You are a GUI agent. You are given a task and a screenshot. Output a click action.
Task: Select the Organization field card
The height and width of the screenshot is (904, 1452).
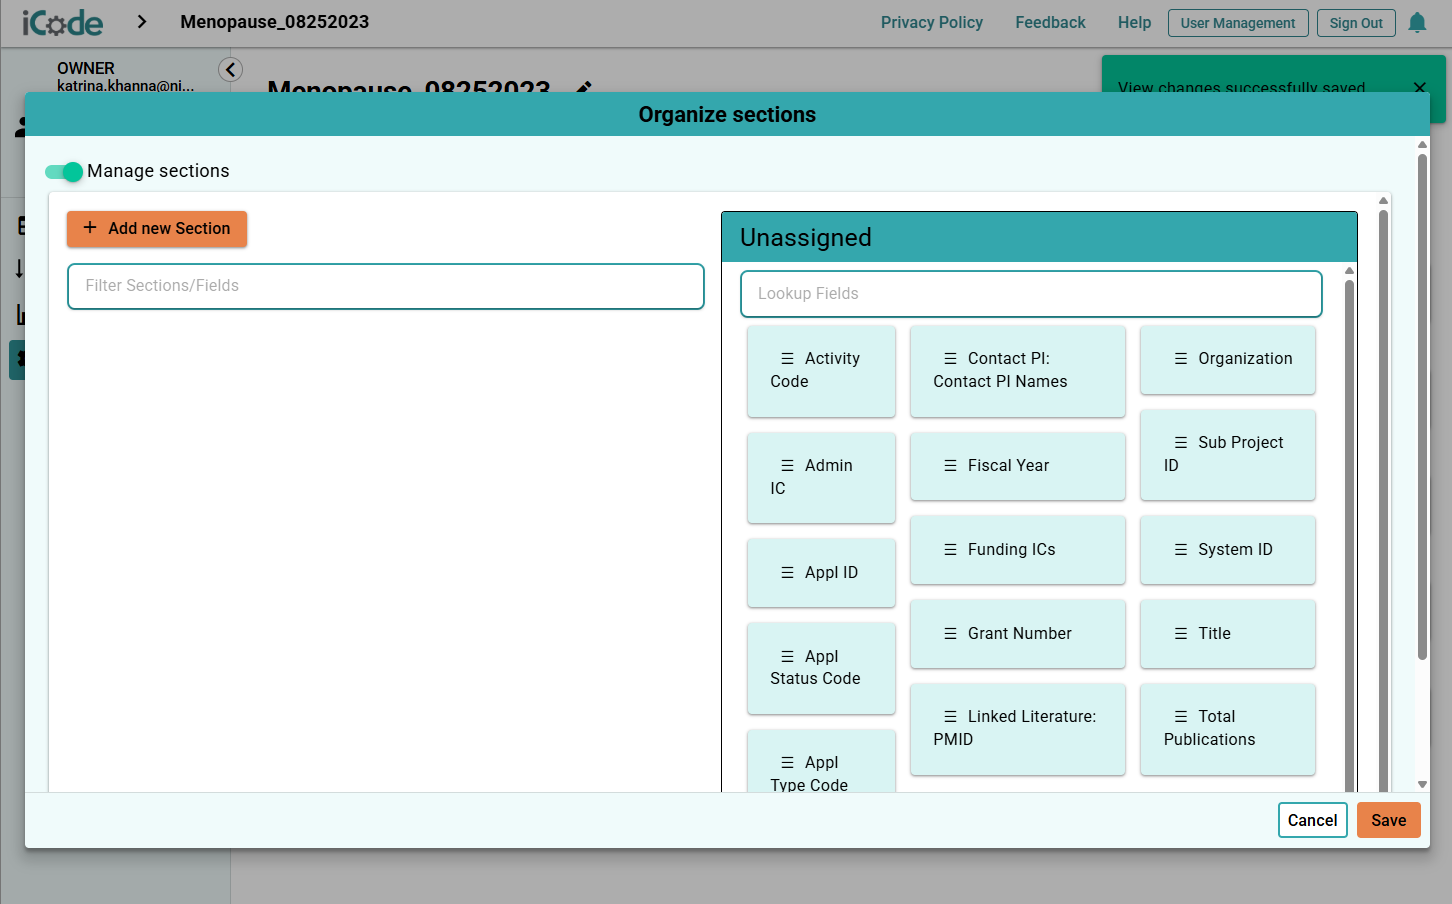[x=1228, y=359]
